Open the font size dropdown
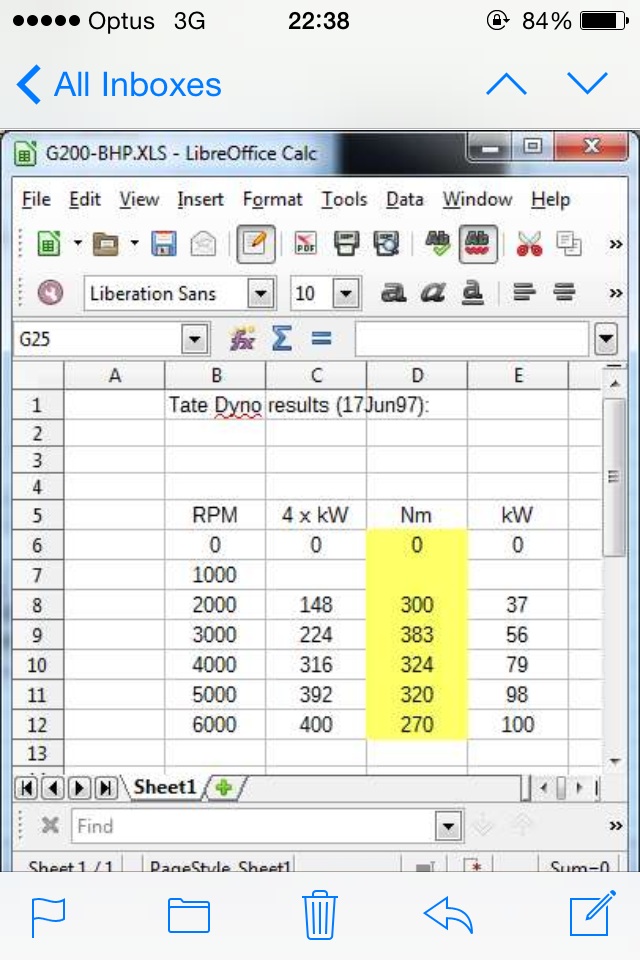This screenshot has height=960, width=640. click(345, 293)
